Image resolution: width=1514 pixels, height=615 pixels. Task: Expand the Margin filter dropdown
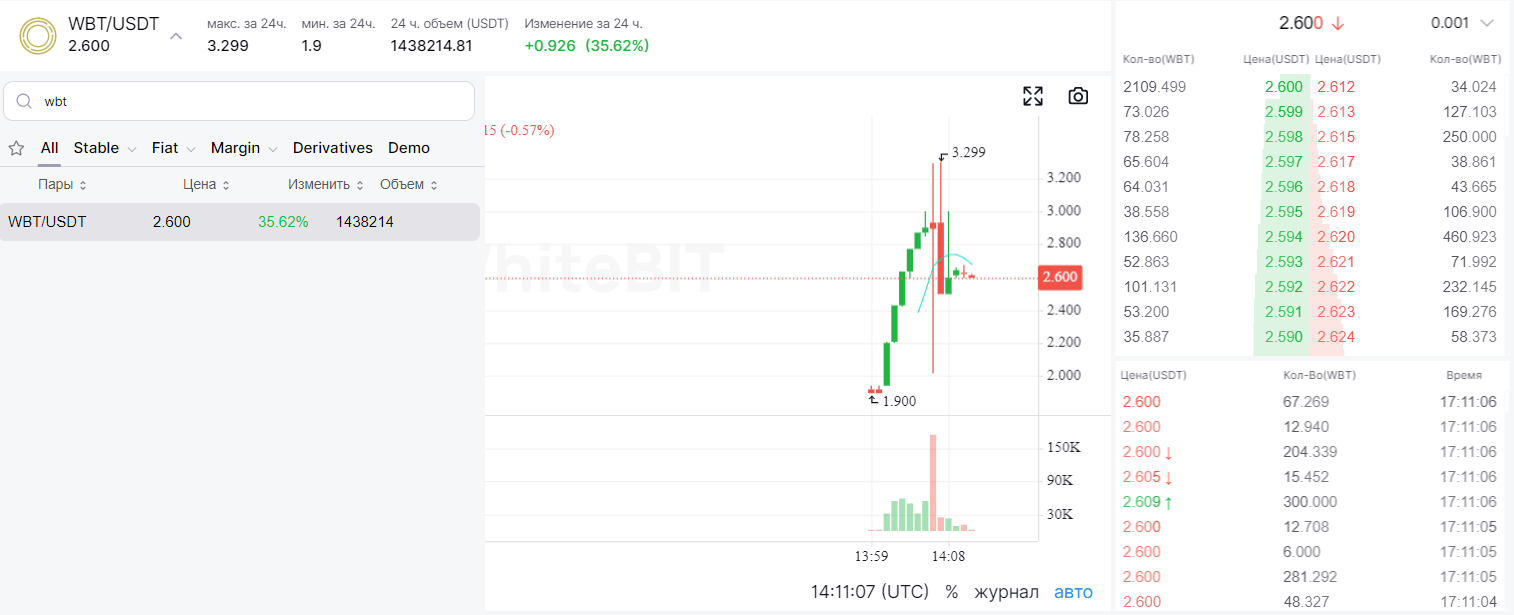(244, 148)
